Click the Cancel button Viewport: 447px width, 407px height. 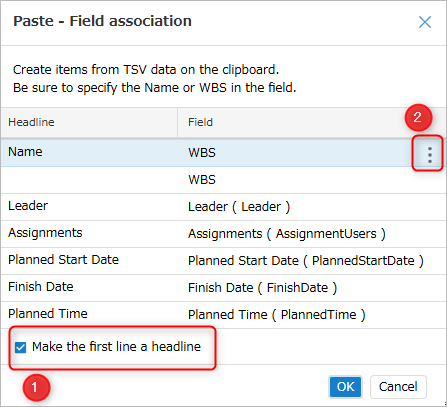[398, 387]
